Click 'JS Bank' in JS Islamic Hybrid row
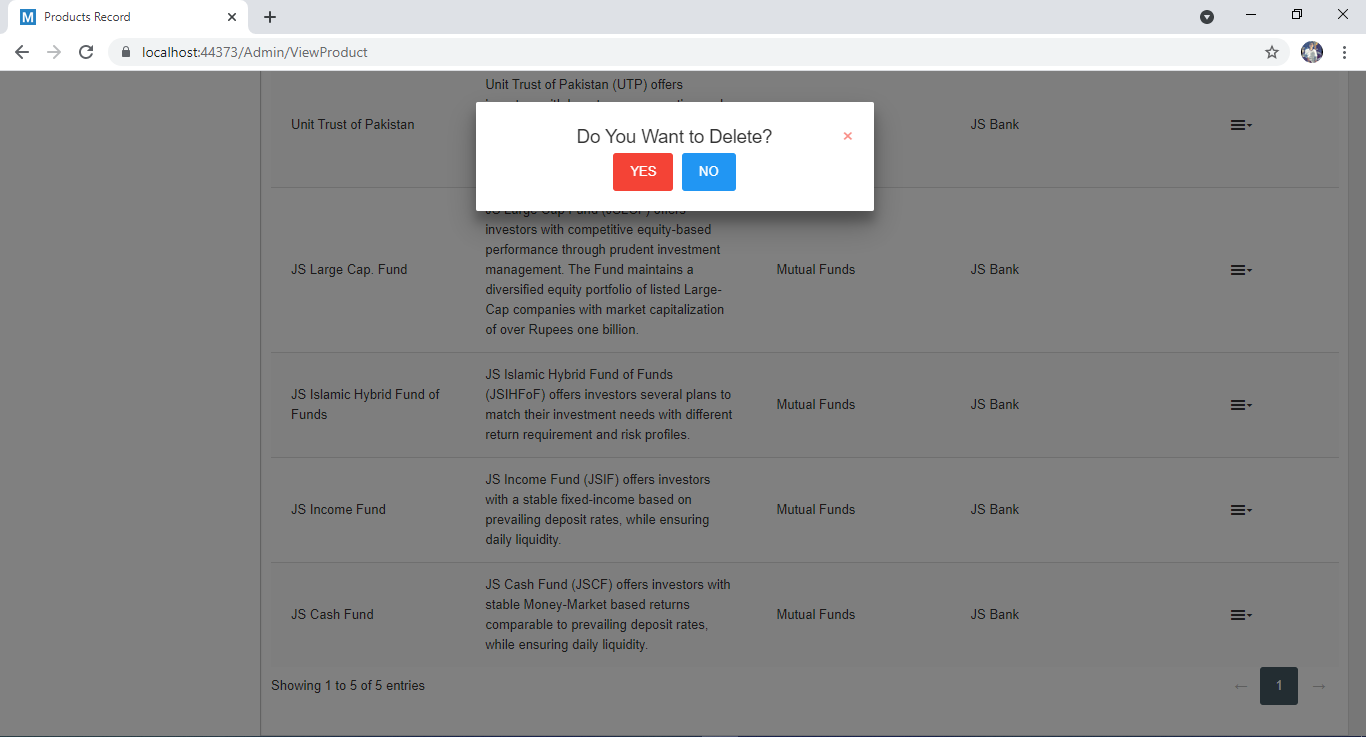 pyautogui.click(x=995, y=405)
